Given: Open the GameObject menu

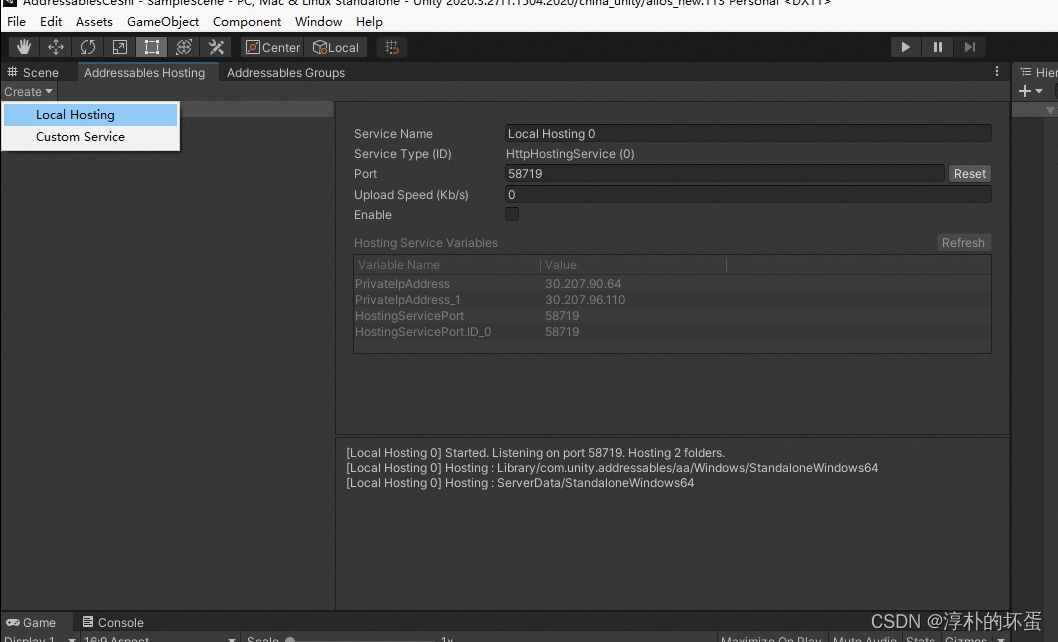Looking at the screenshot, I should [x=161, y=21].
